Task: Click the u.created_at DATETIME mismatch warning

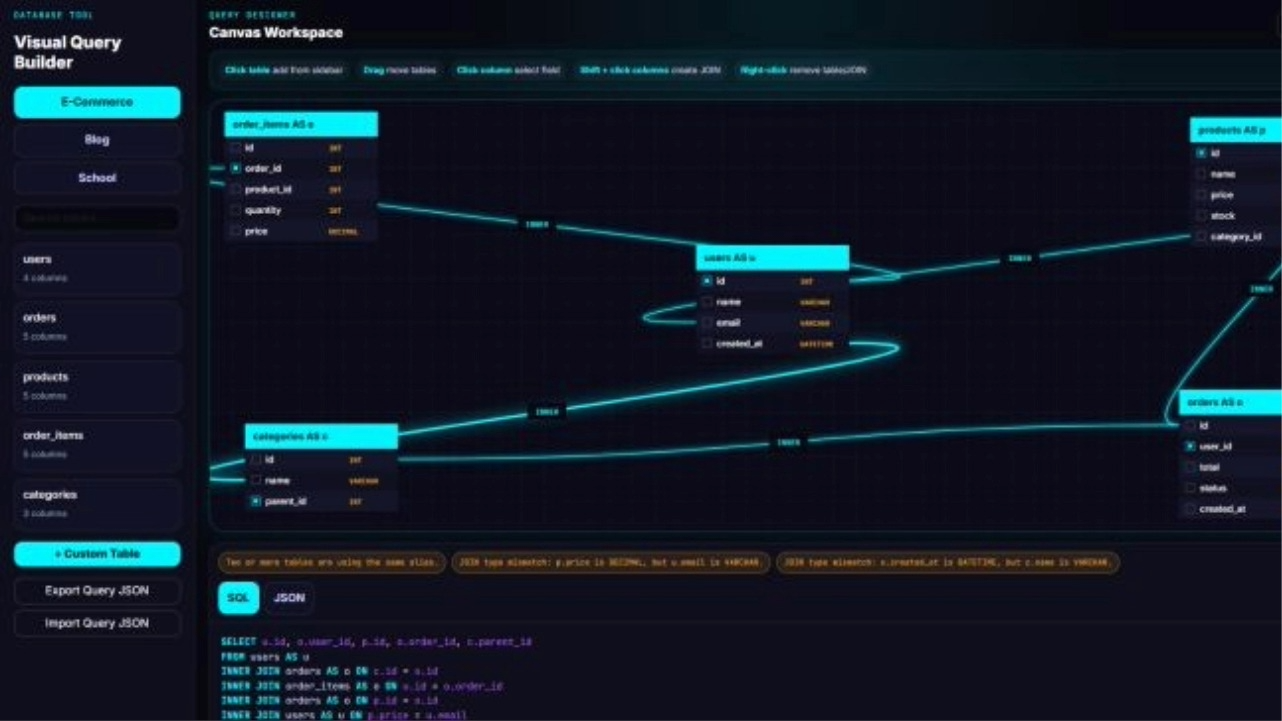Action: [948, 563]
